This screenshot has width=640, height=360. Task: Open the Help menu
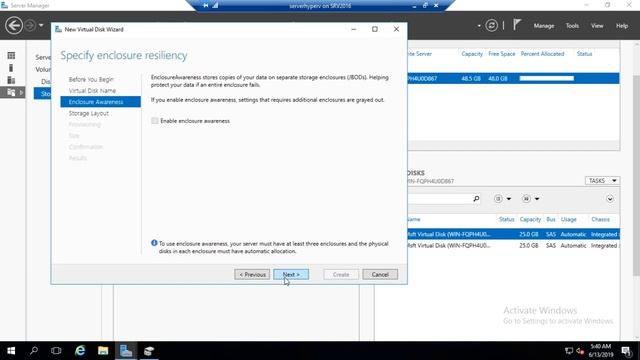(x=622, y=26)
